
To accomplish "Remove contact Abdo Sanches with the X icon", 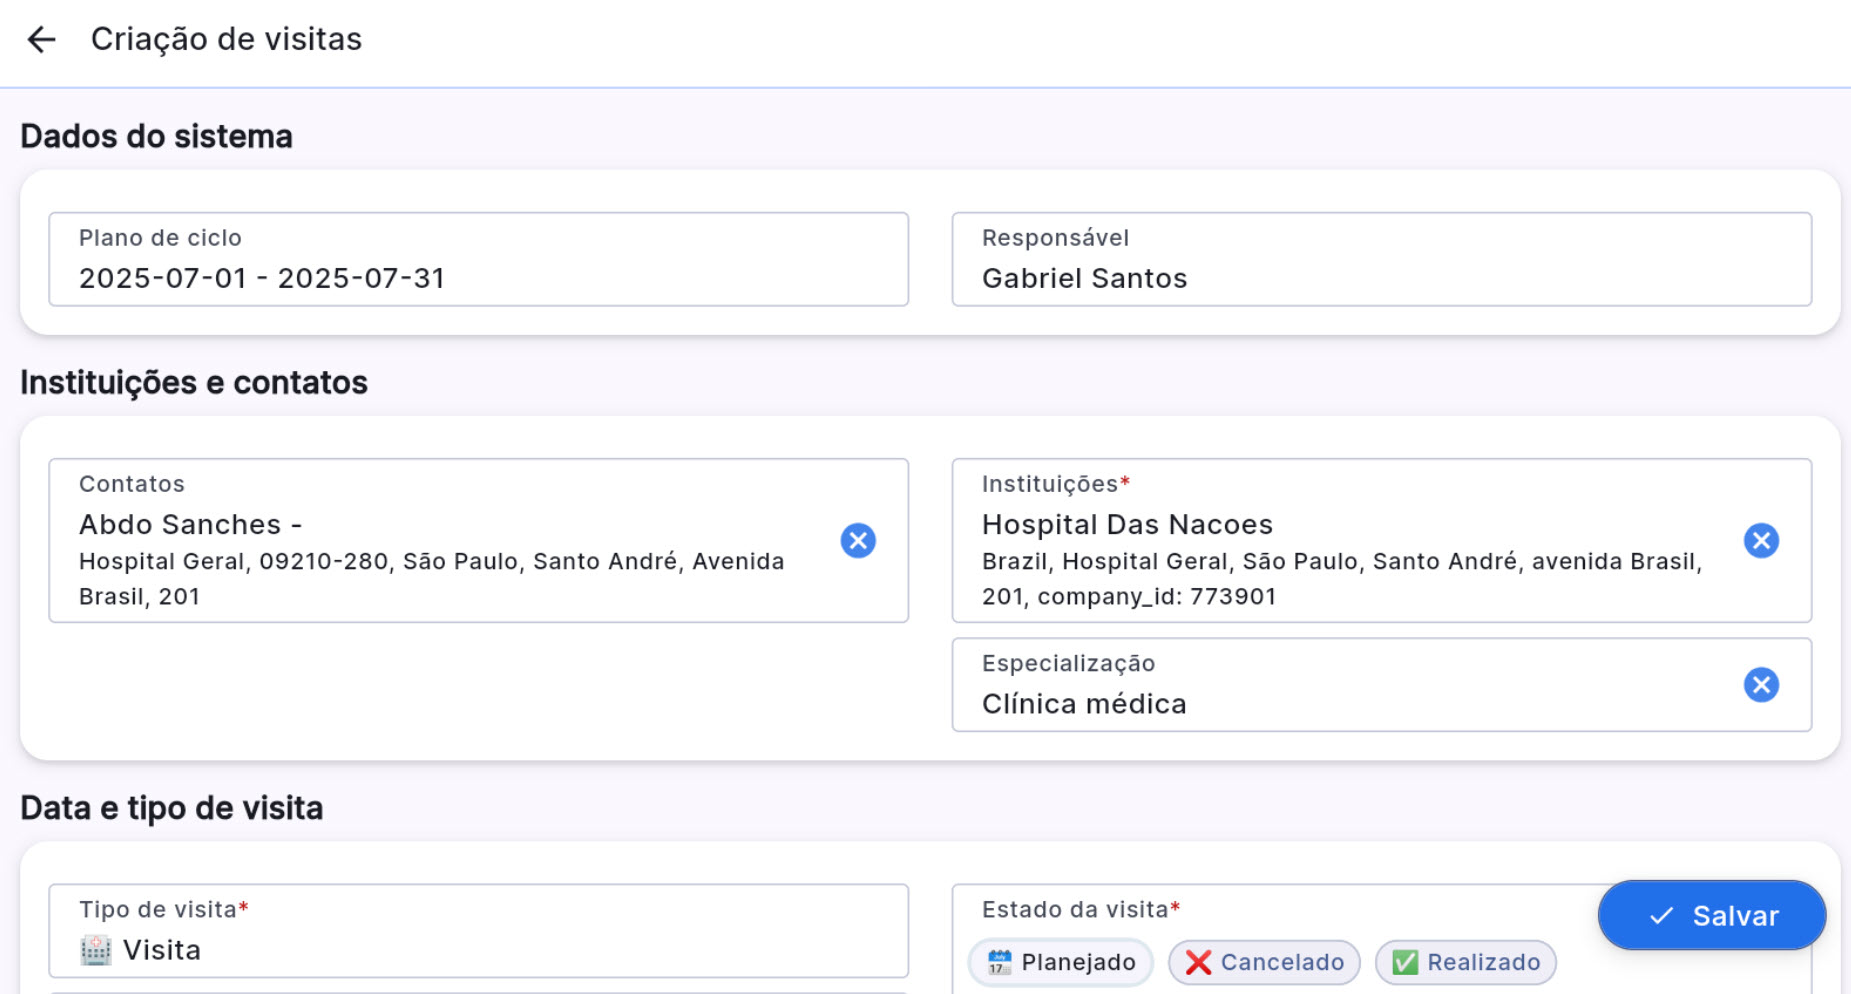I will (x=857, y=540).
